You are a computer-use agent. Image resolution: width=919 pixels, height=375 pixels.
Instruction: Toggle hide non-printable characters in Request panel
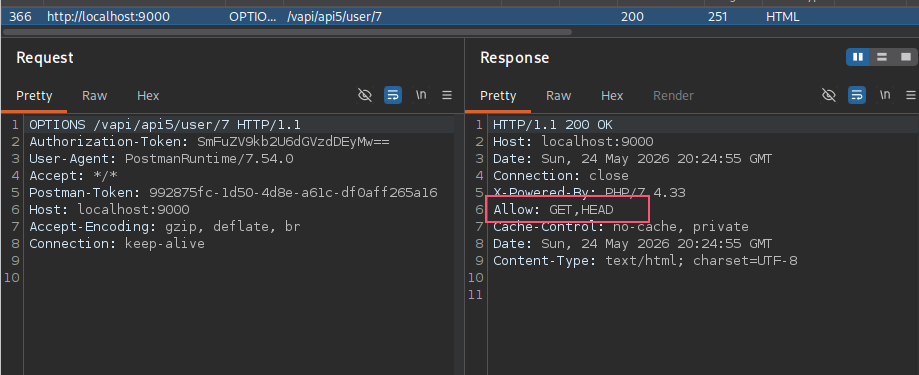tap(365, 95)
